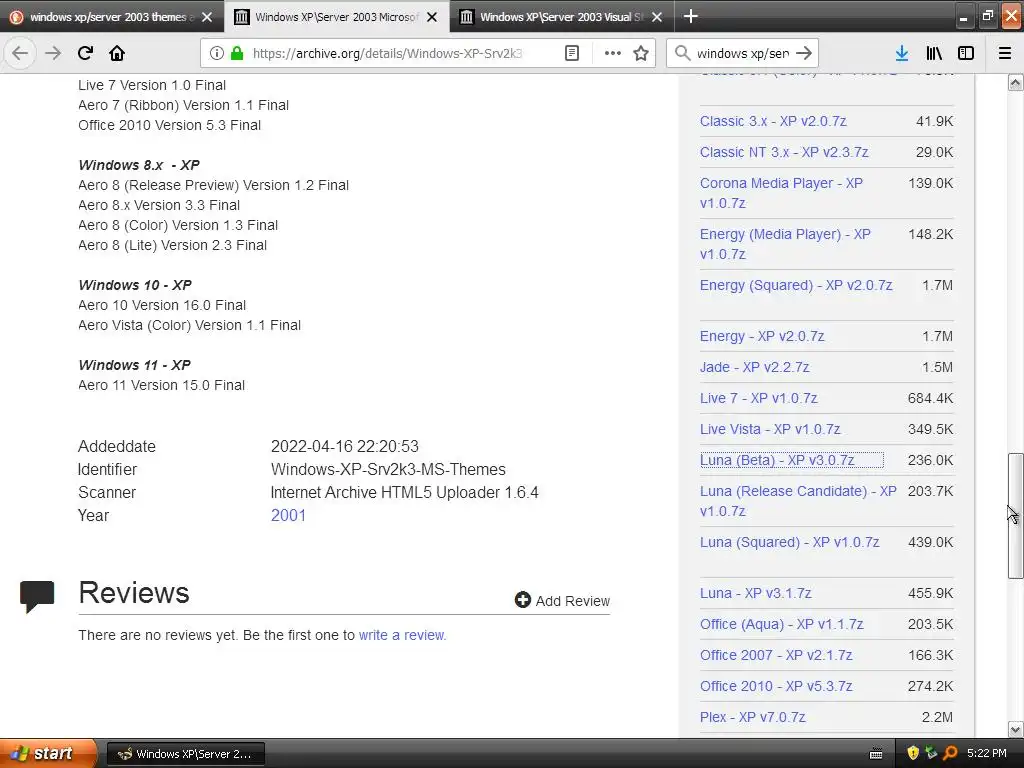Open the security shield tray icon
The height and width of the screenshot is (768, 1024).
pyautogui.click(x=912, y=753)
